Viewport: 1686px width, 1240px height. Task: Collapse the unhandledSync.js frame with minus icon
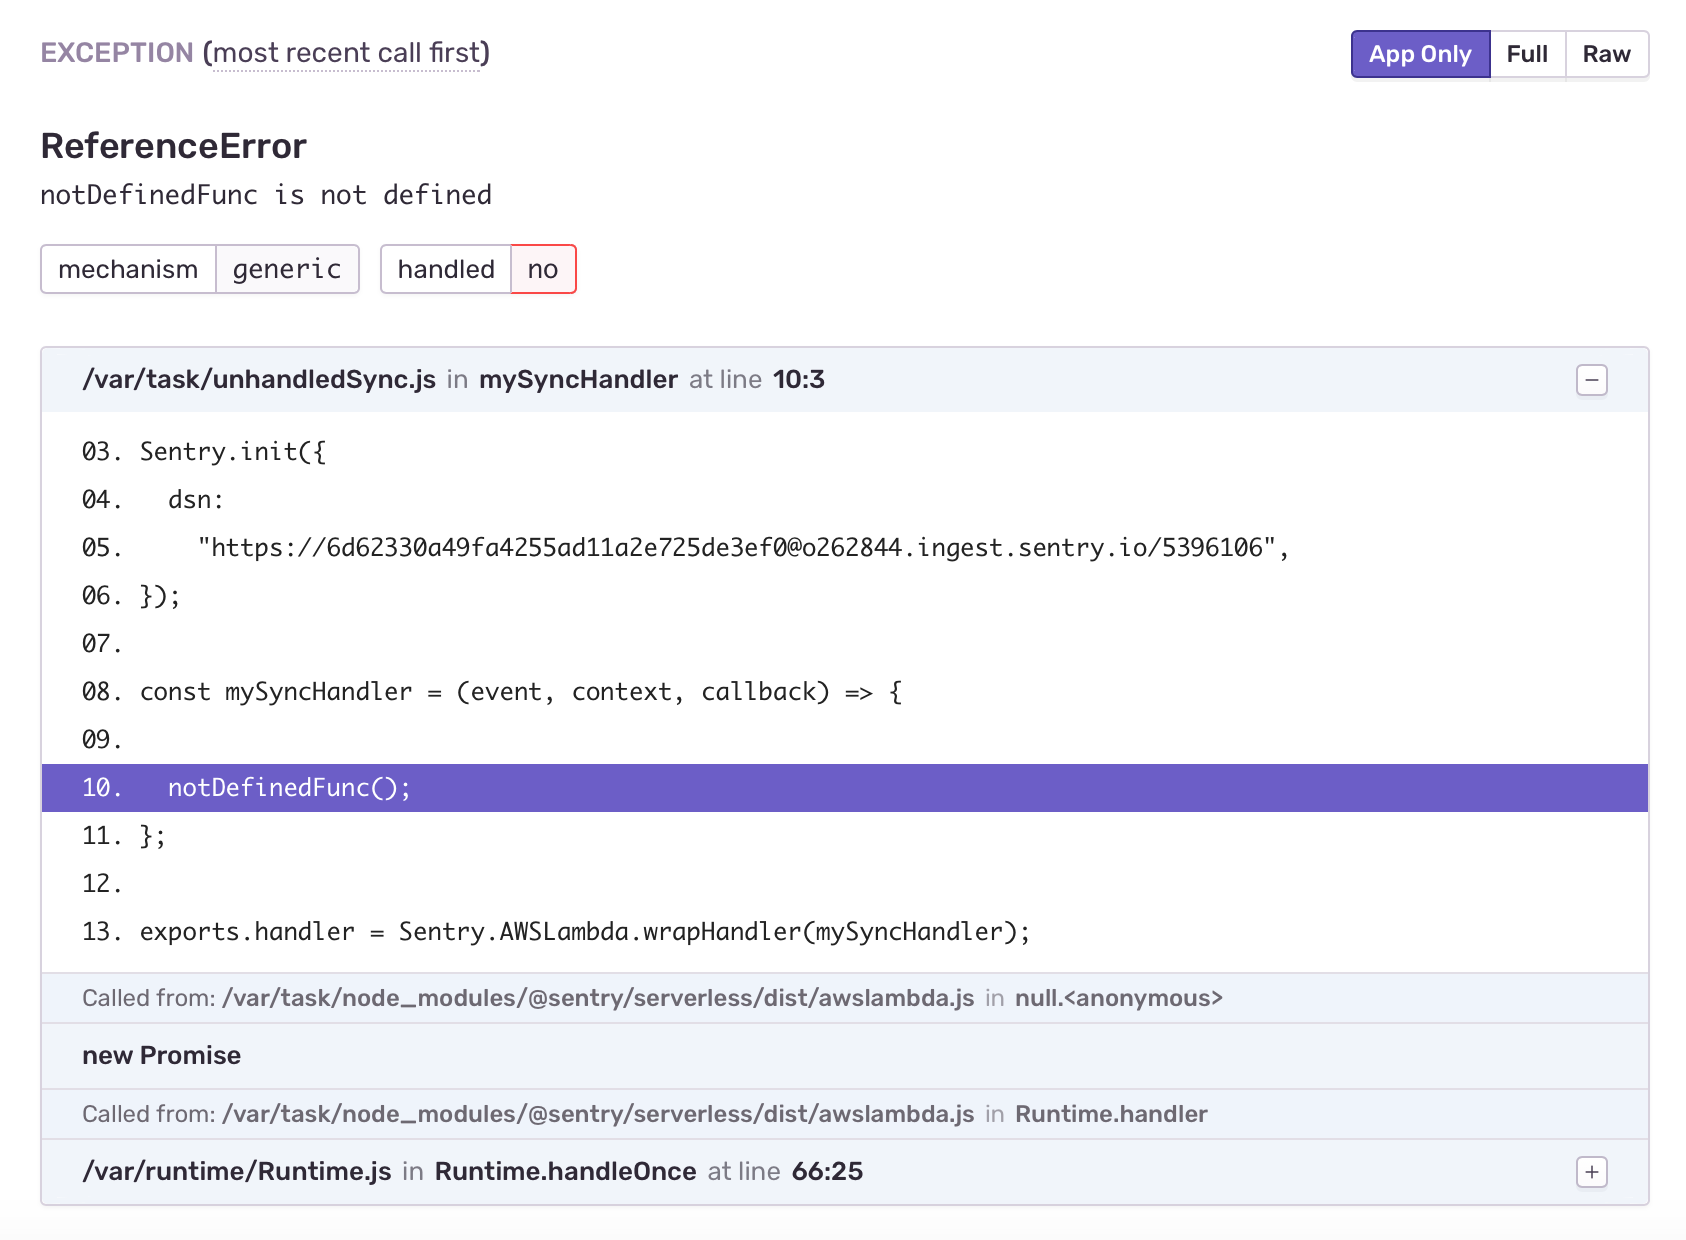1591,380
